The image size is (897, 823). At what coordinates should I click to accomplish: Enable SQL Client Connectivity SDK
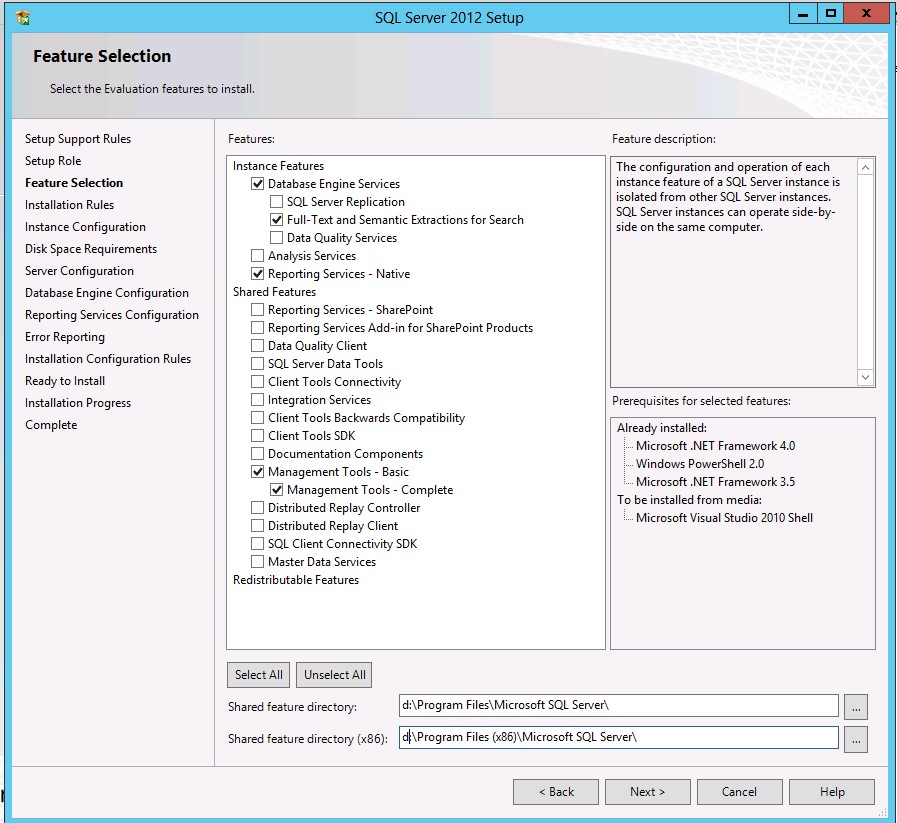257,544
